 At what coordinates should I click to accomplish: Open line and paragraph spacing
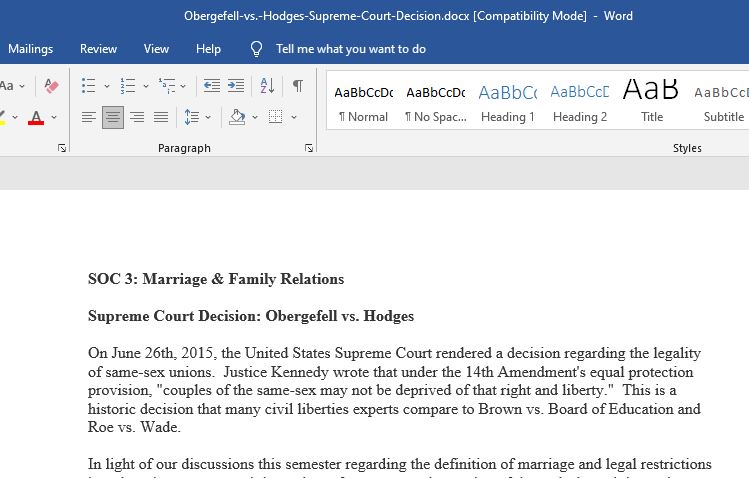coord(192,117)
